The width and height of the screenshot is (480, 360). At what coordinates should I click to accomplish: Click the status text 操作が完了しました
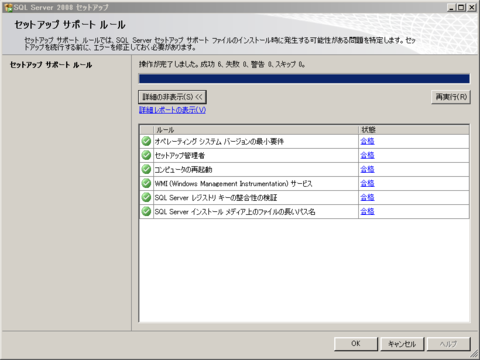[x=169, y=64]
